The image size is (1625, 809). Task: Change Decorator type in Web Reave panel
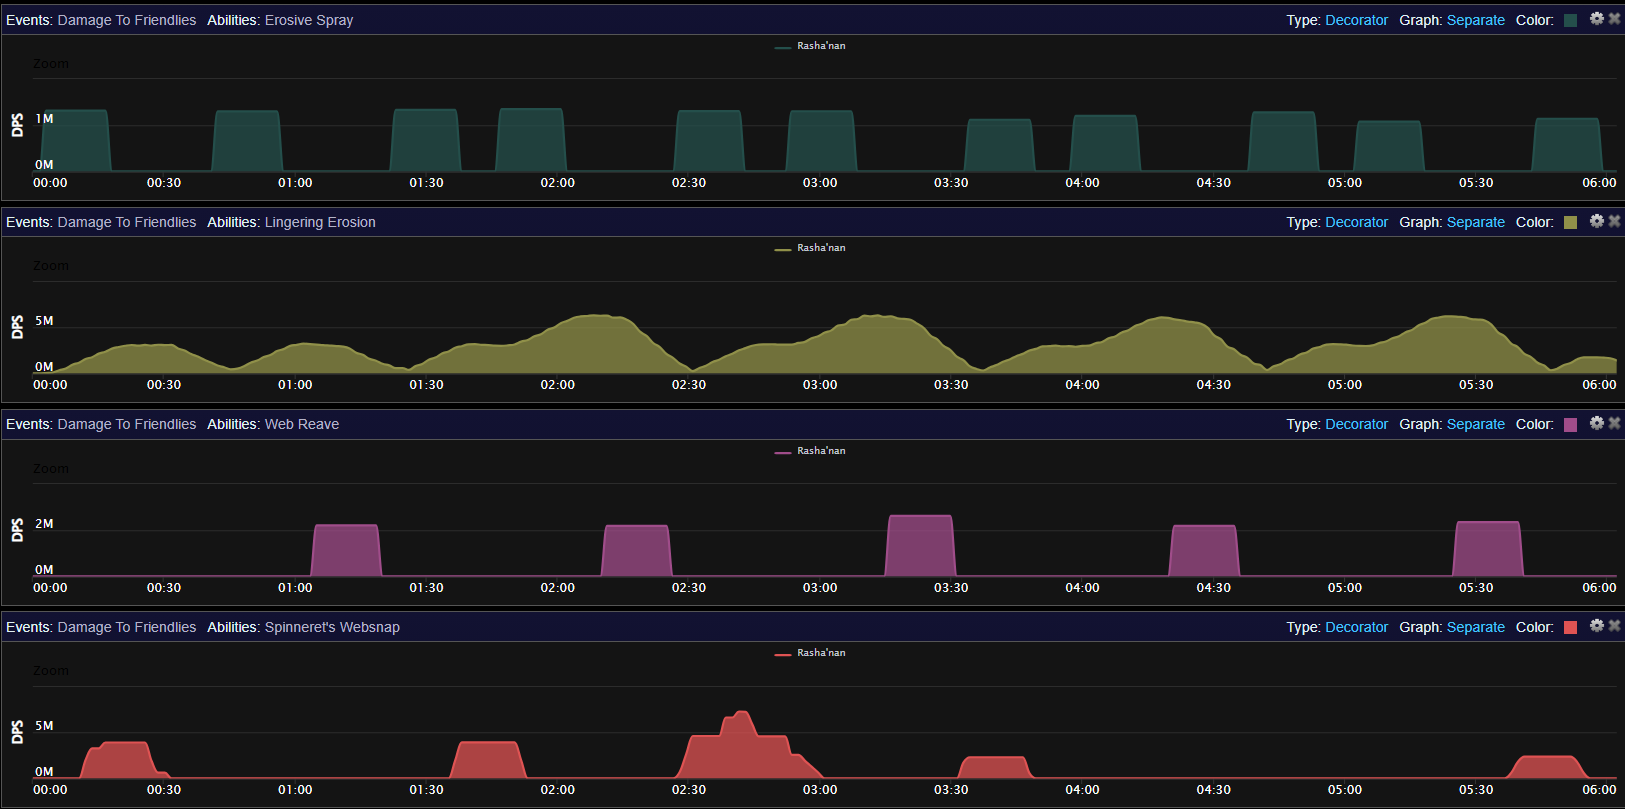point(1356,424)
